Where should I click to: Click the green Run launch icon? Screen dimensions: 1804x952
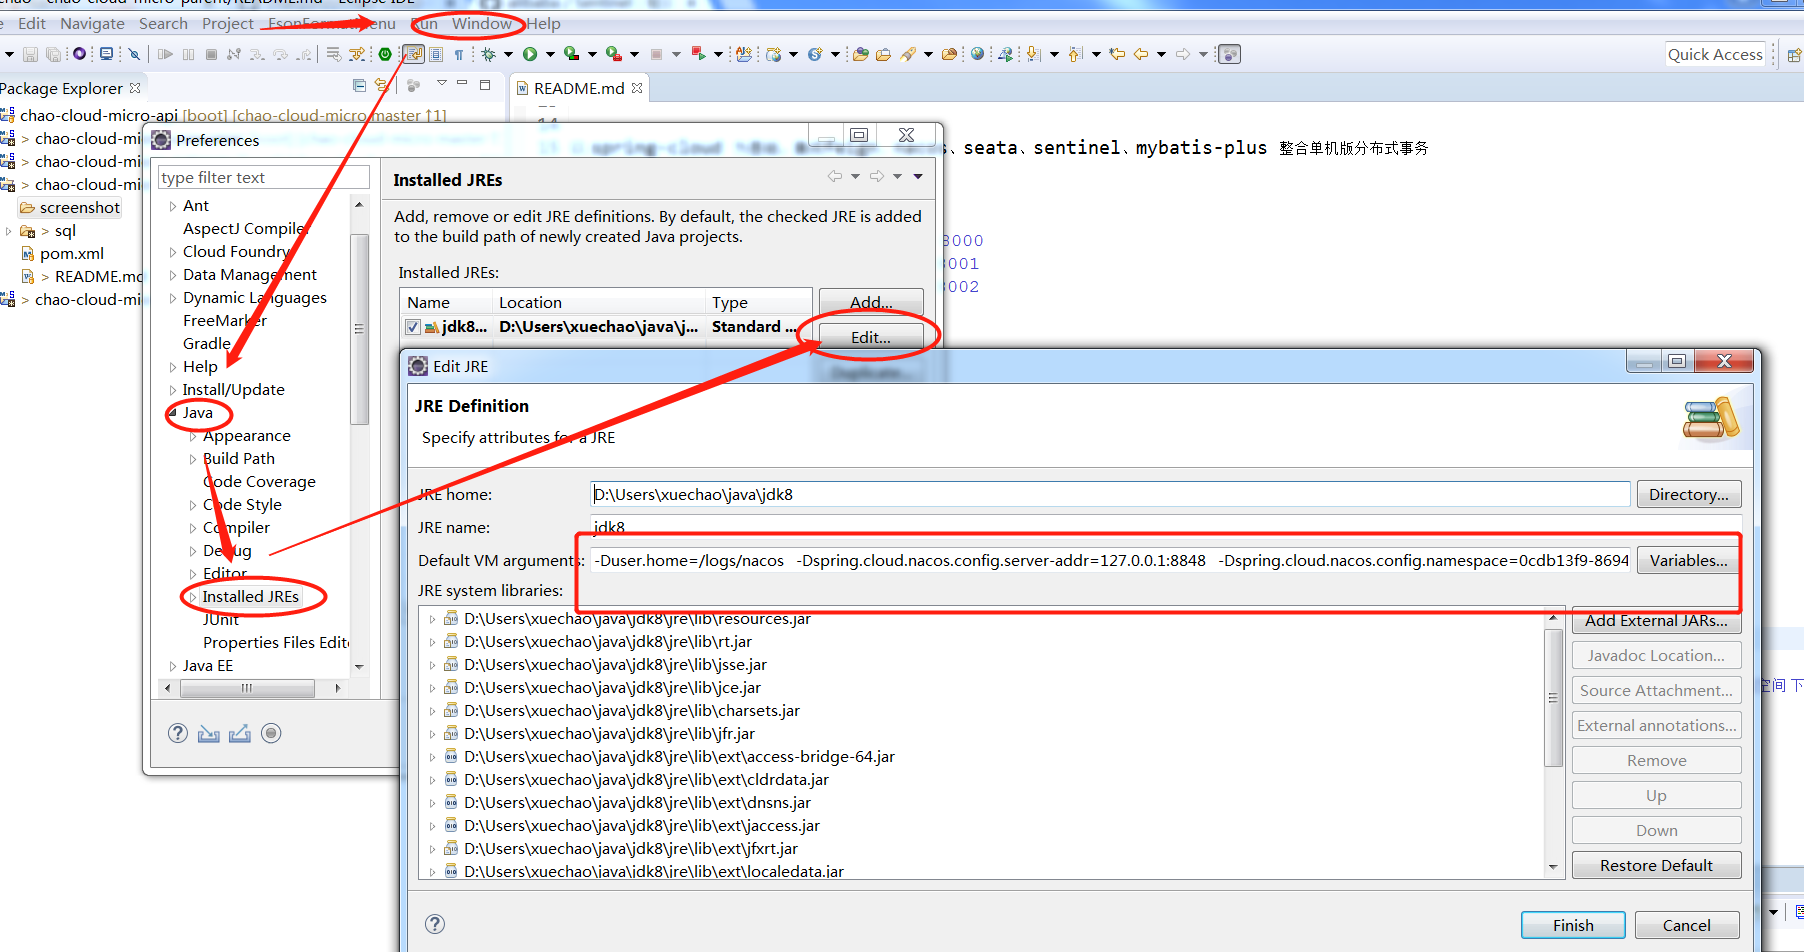point(530,54)
